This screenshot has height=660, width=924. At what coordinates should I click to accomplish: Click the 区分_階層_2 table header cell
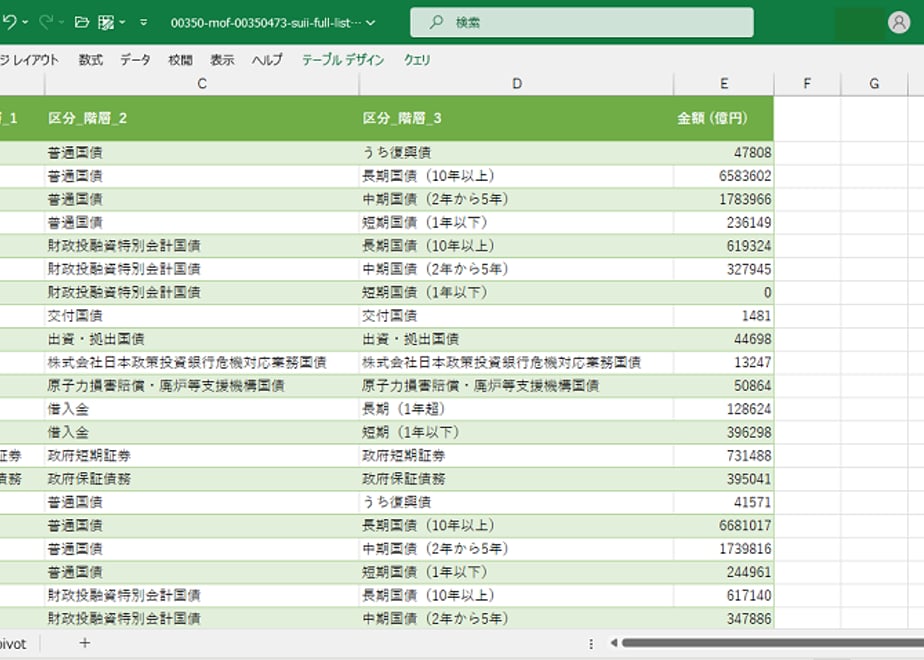click(x=202, y=118)
